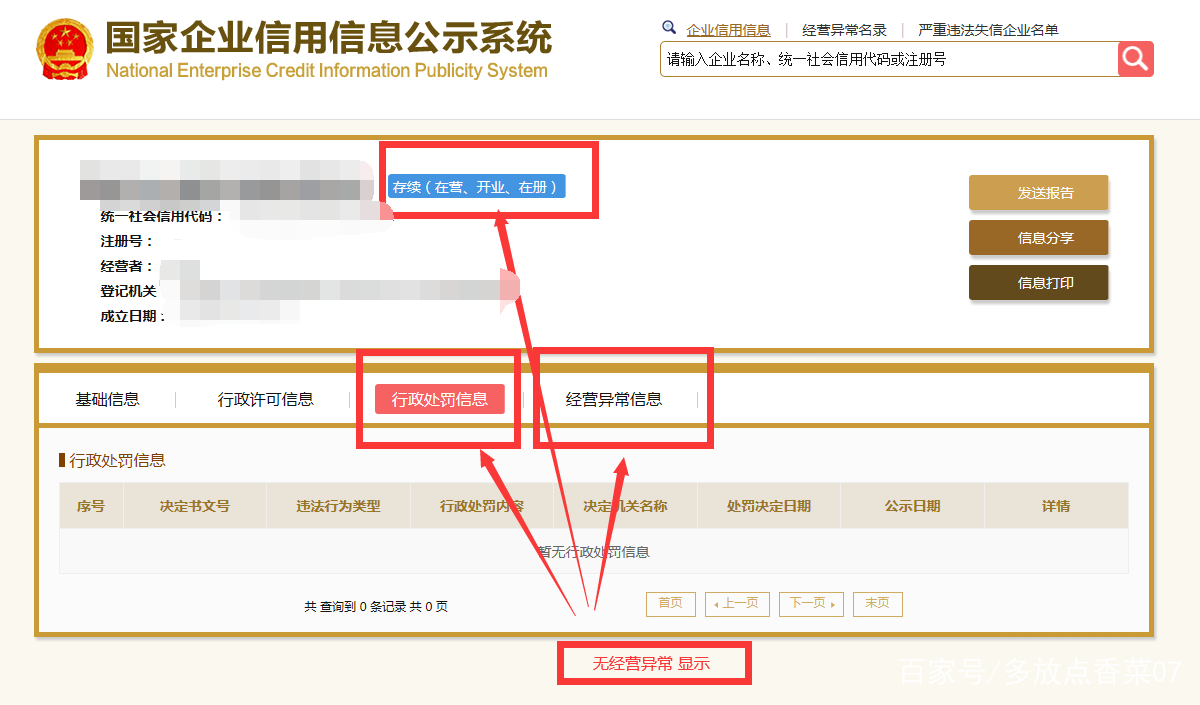Go to 首页 in the pagination
This screenshot has width=1200, height=705.
coord(670,604)
